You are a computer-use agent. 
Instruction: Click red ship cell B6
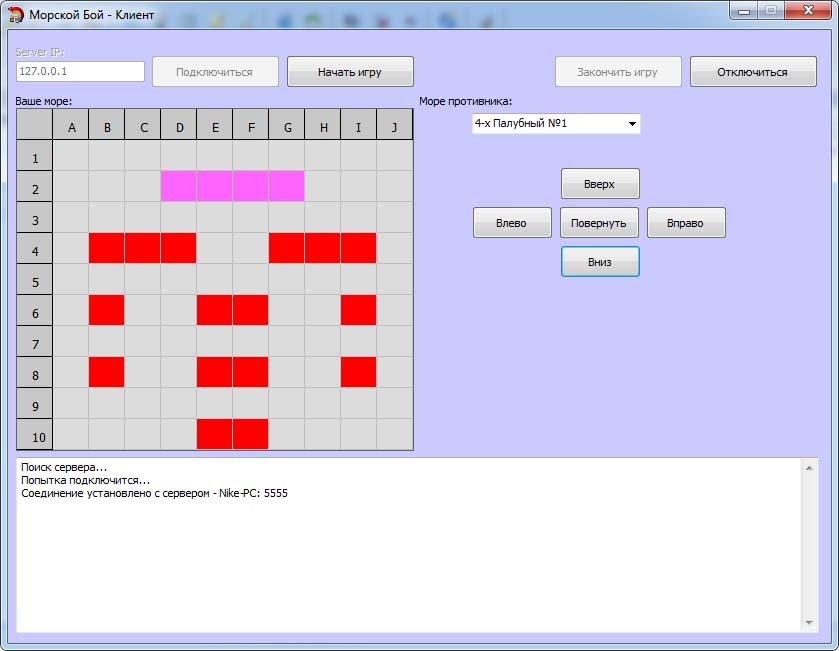tap(107, 310)
